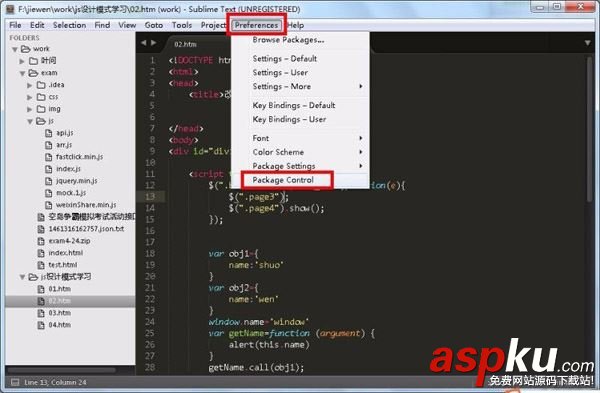This screenshot has height=393, width=600.
Task: Open the Preferences menu
Action: click(256, 25)
